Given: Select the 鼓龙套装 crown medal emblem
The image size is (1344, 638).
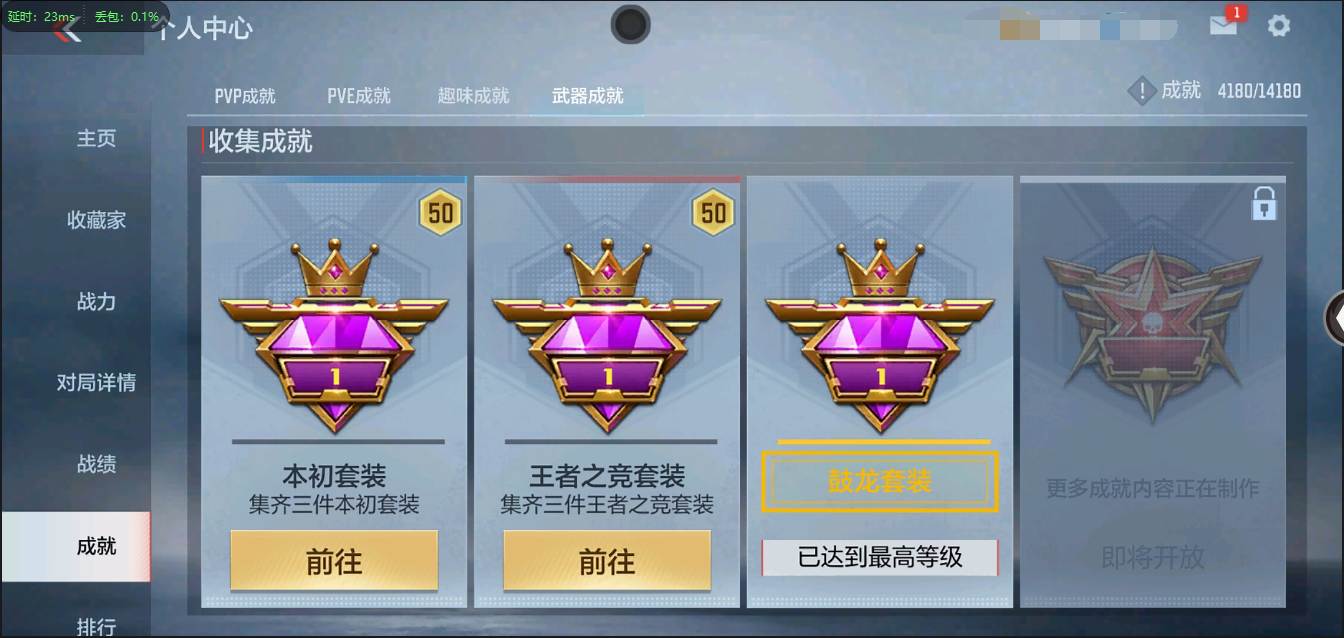Looking at the screenshot, I should click(x=881, y=334).
